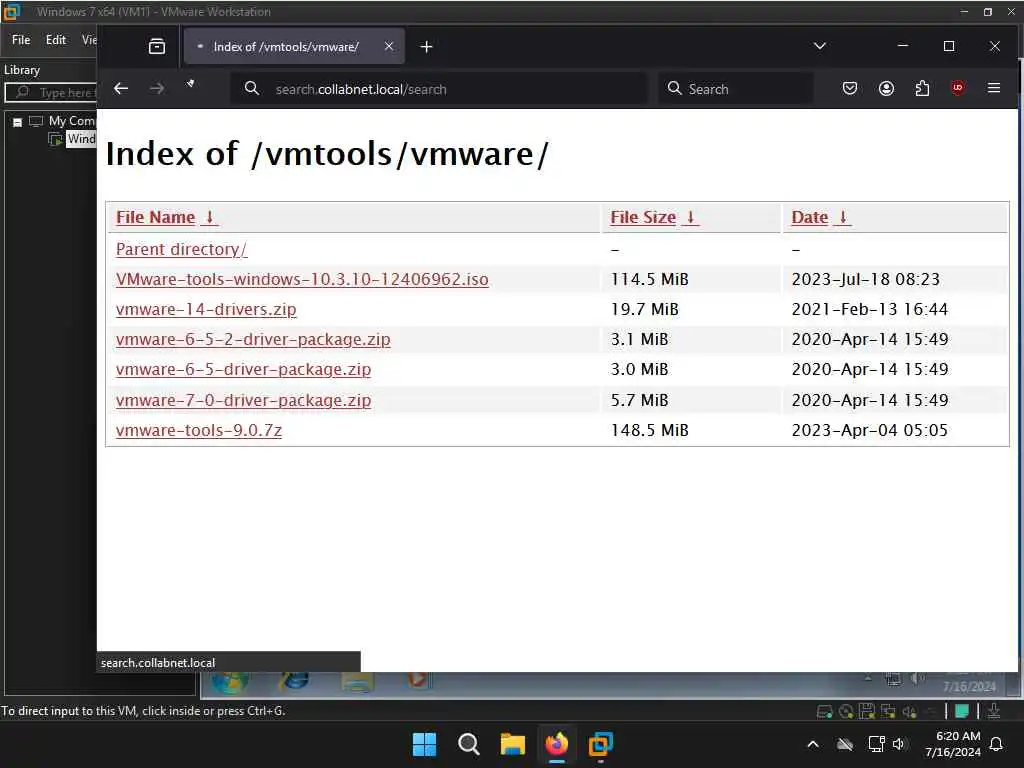The height and width of the screenshot is (768, 1024).
Task: Open the clock showing 6:20 AM
Action: pyautogui.click(x=953, y=744)
